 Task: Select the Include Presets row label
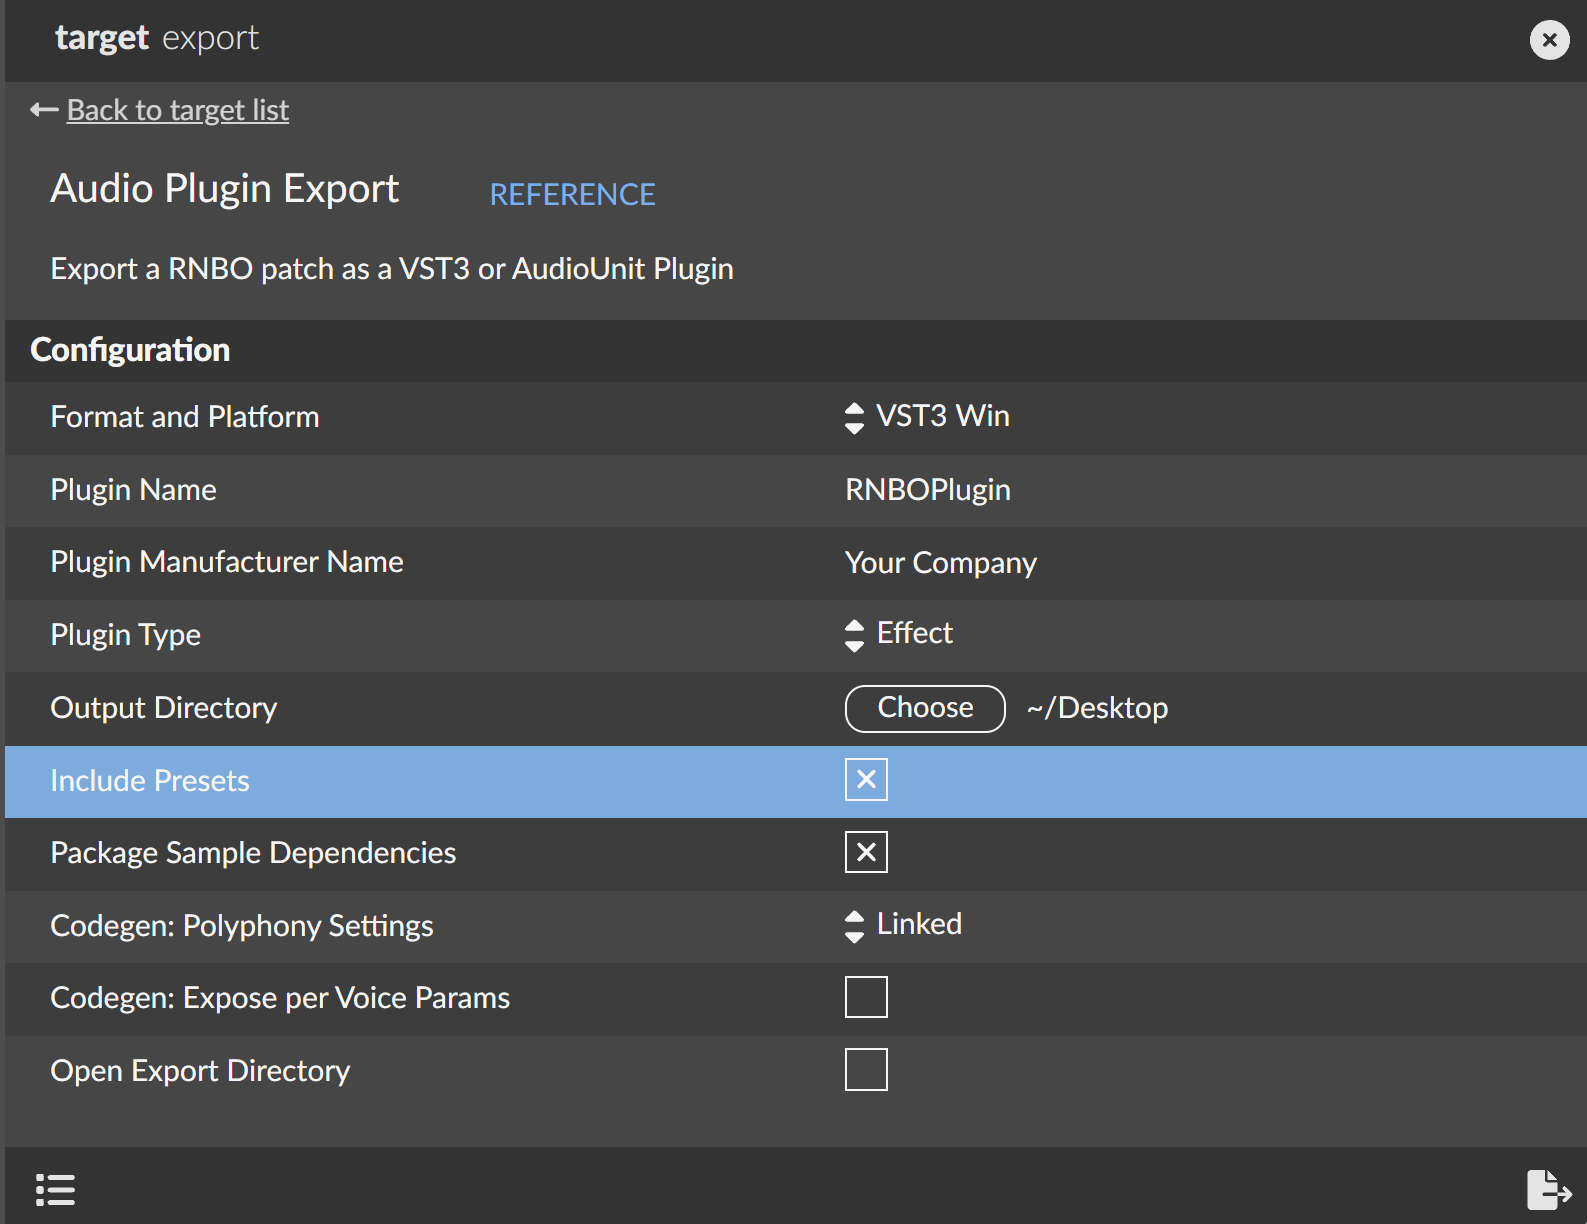150,781
